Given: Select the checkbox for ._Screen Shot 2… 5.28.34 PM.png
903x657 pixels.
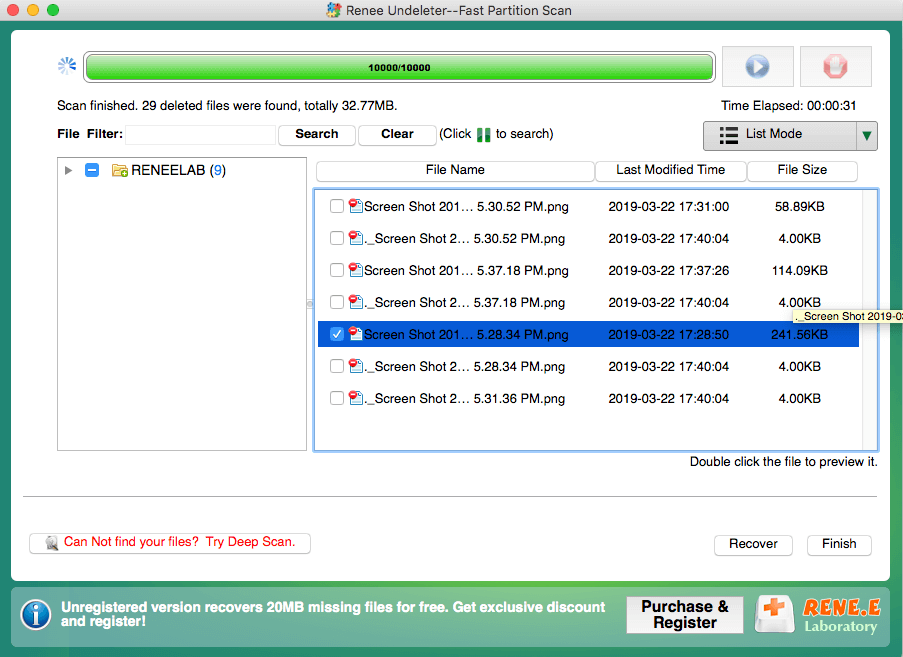Looking at the screenshot, I should pos(337,366).
